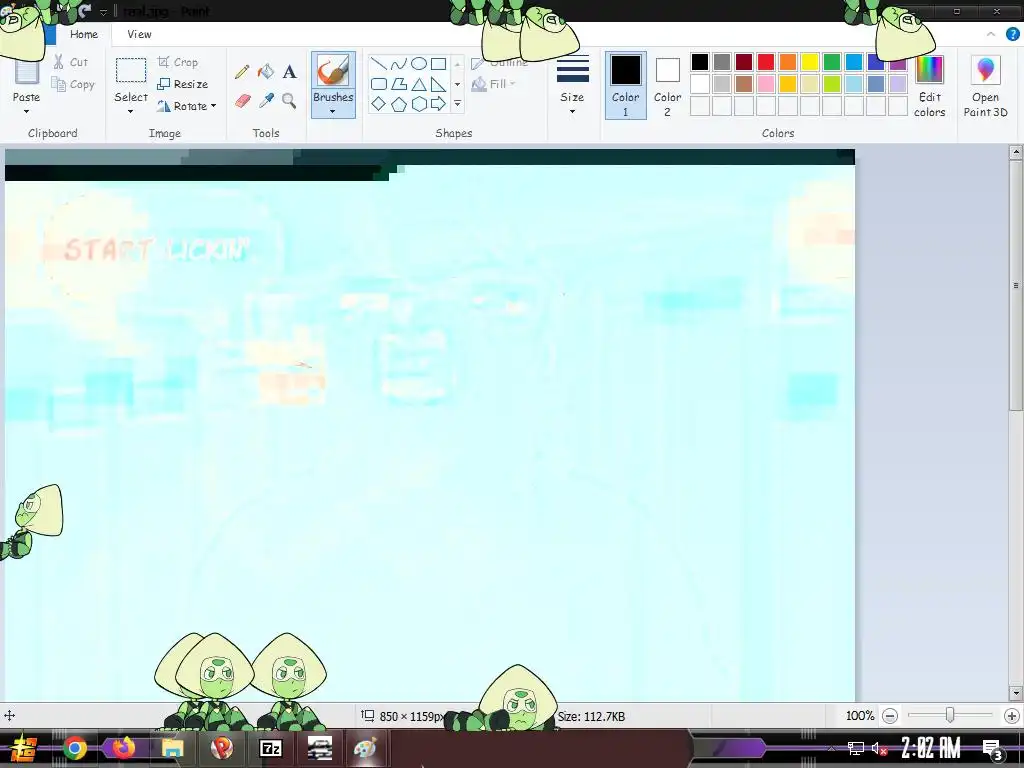Expand the Brushes dropdown arrow

[333, 112]
